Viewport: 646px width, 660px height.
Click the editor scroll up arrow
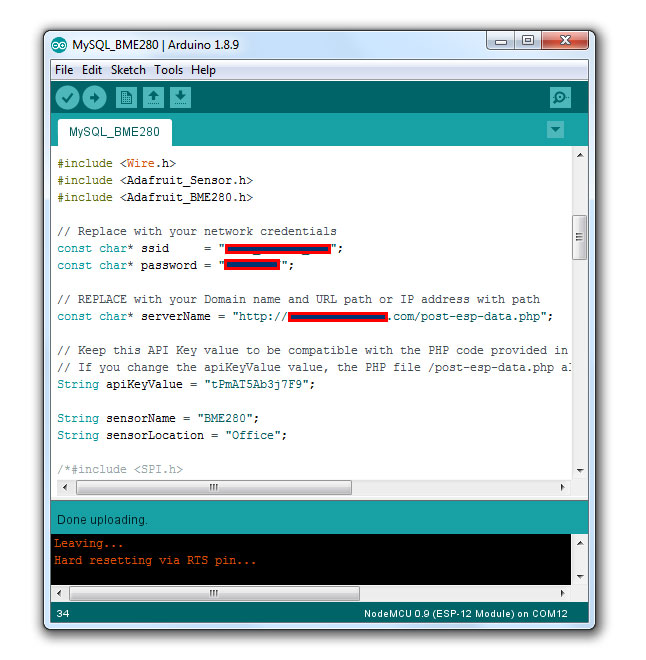[580, 155]
